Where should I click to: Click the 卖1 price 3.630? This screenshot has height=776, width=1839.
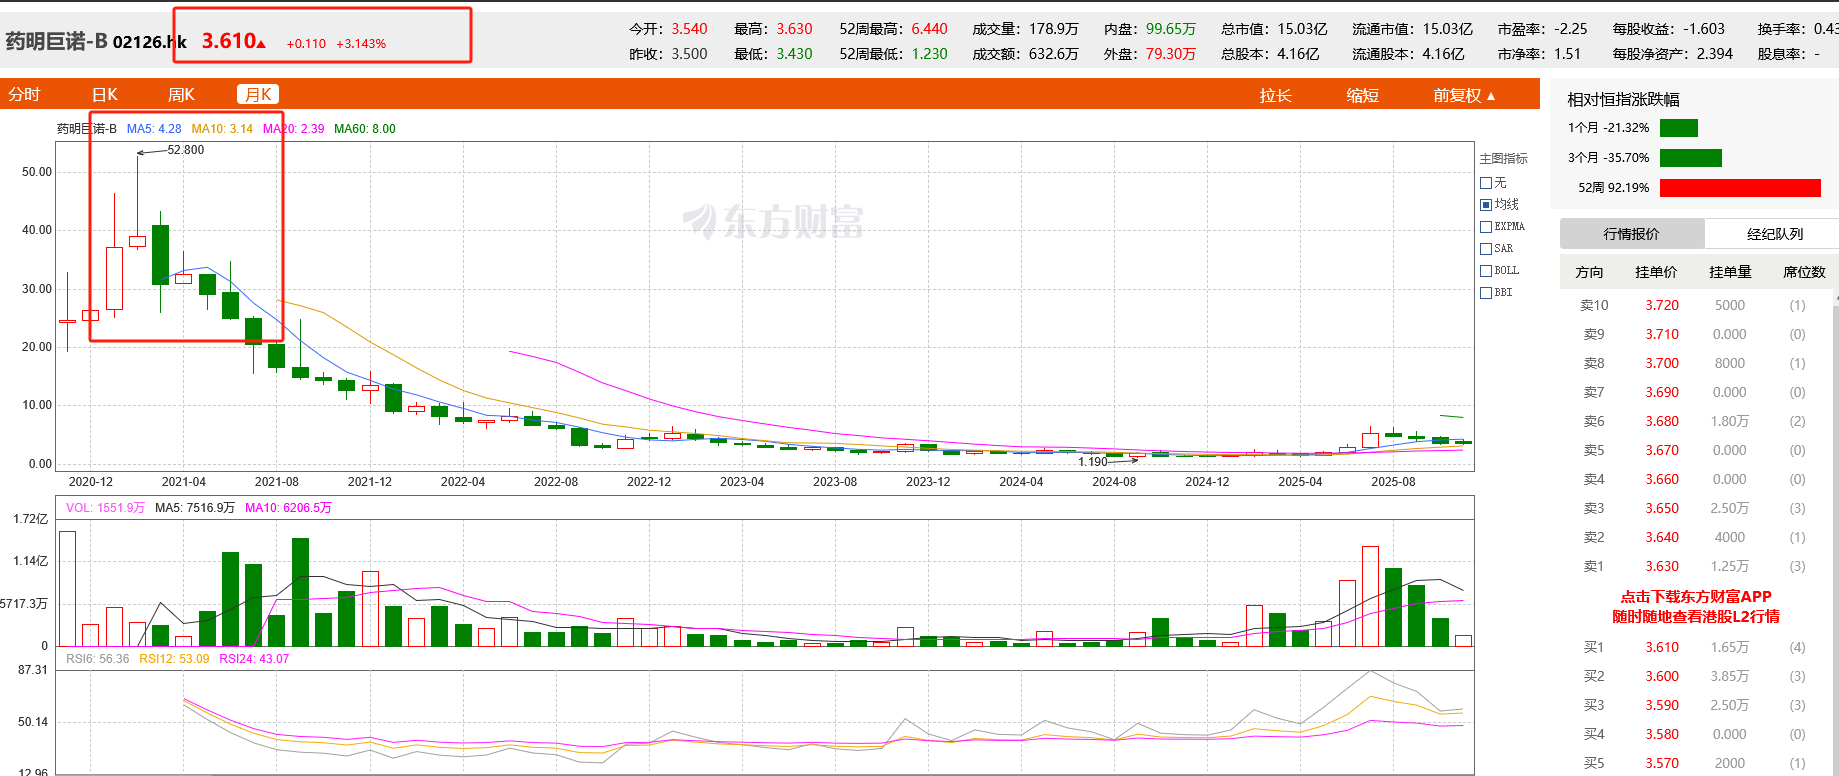point(1662,567)
